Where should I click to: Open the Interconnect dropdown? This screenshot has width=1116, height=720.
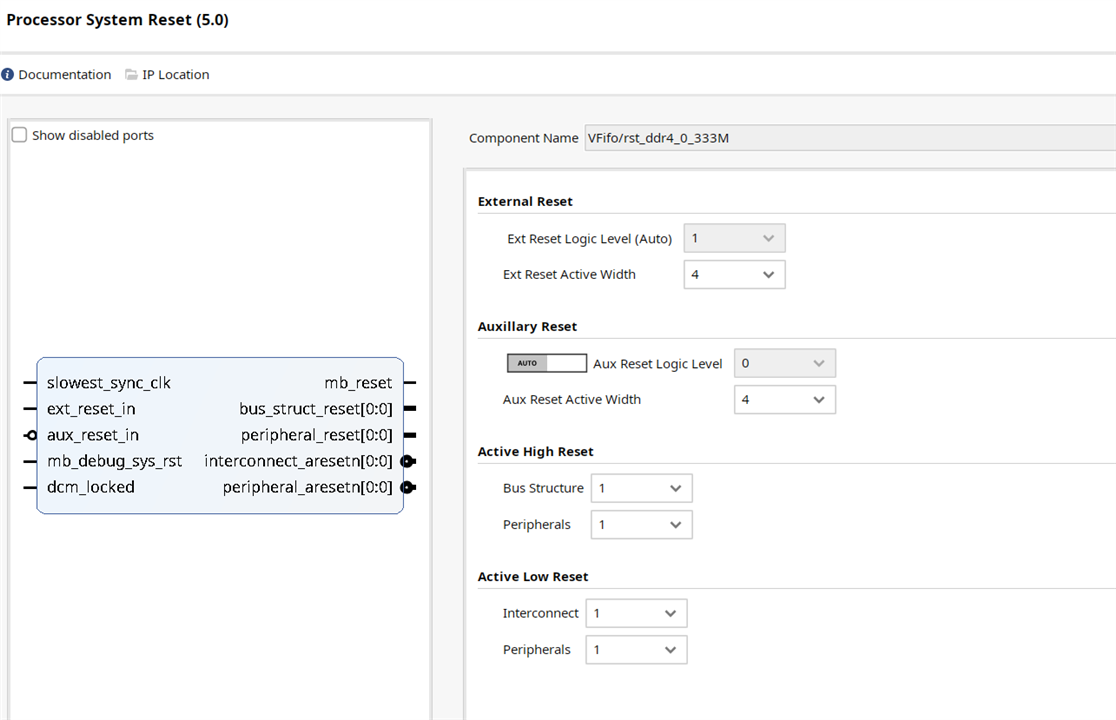pos(636,613)
